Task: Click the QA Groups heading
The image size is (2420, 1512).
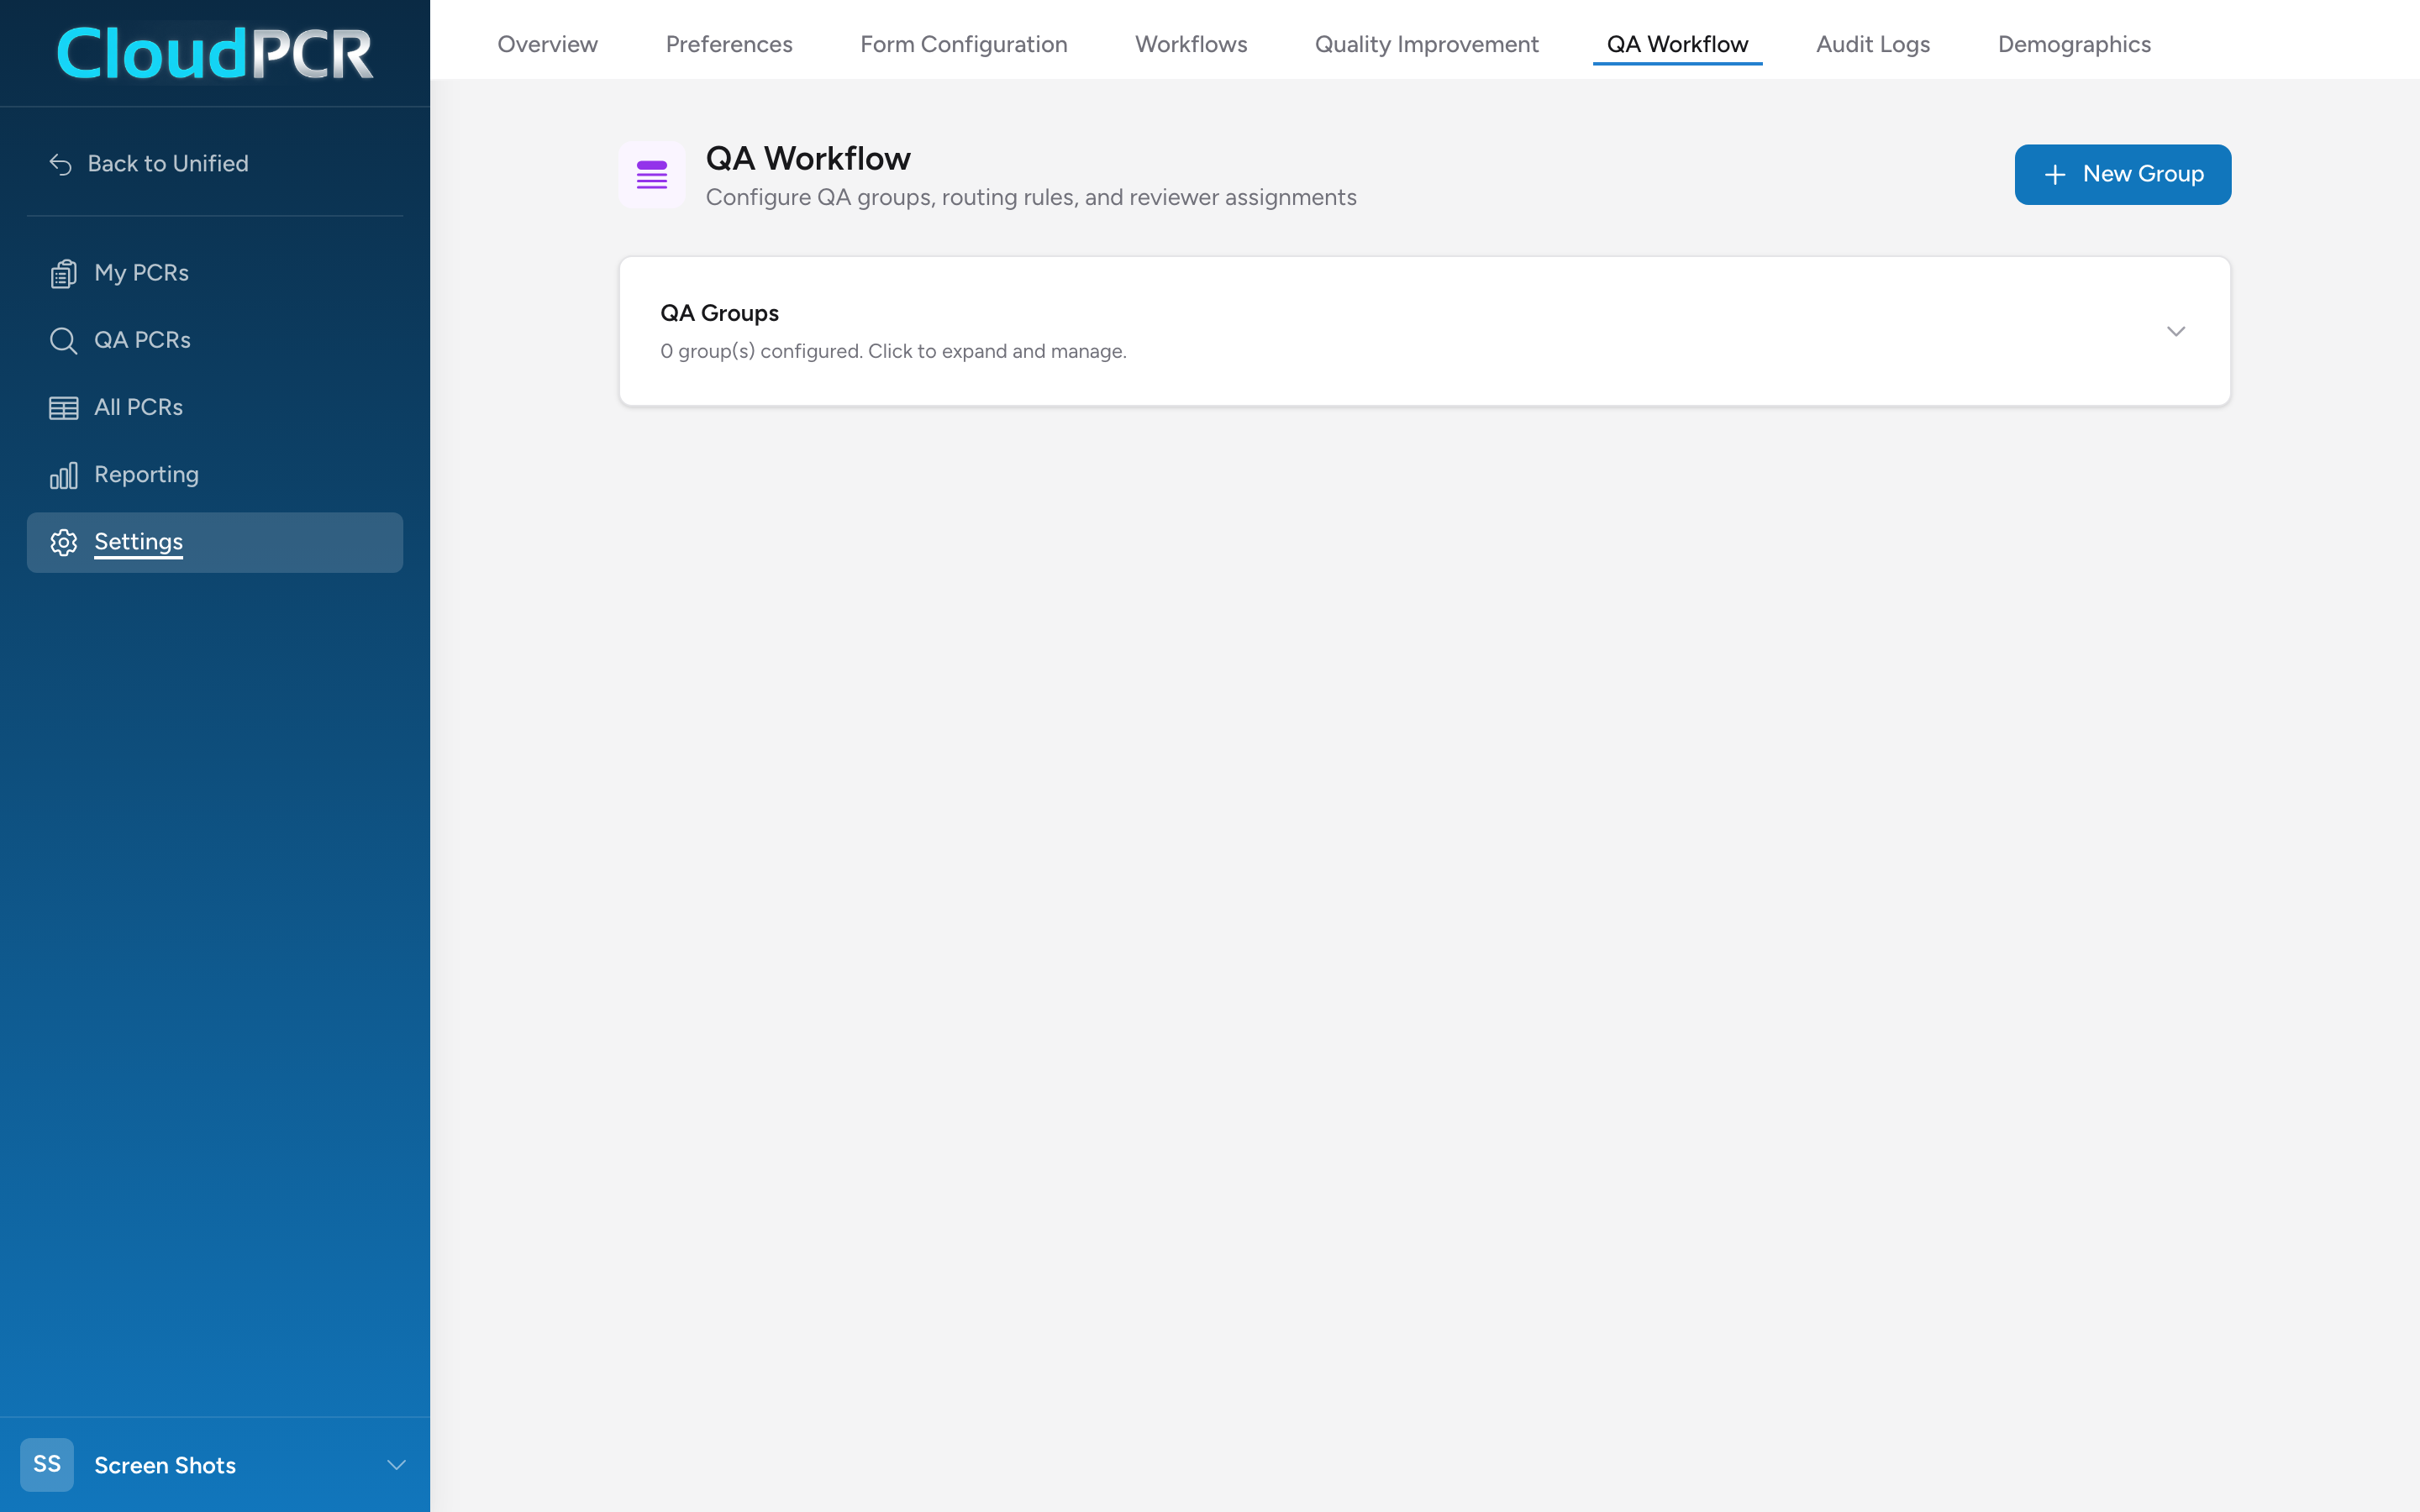Action: point(719,313)
